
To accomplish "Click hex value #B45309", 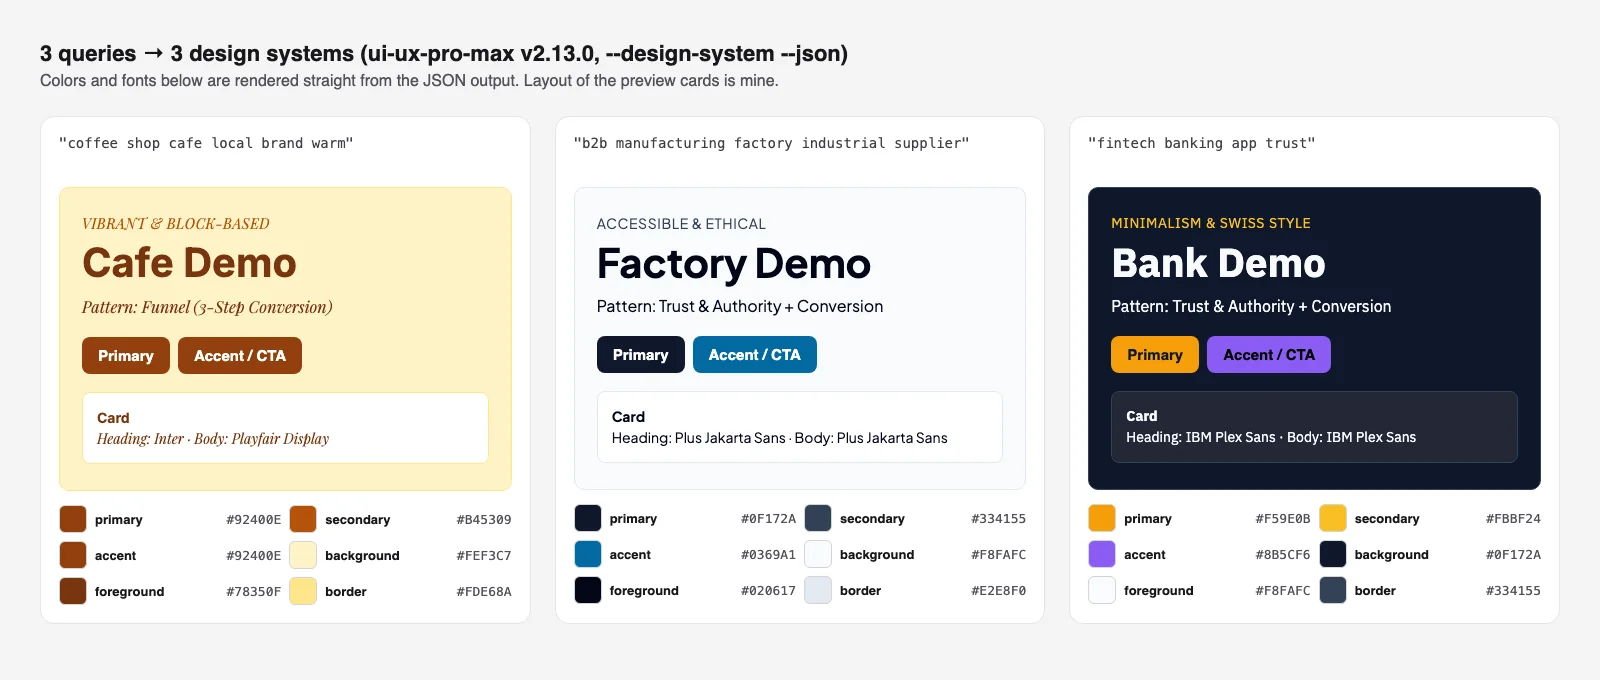I will pos(484,520).
